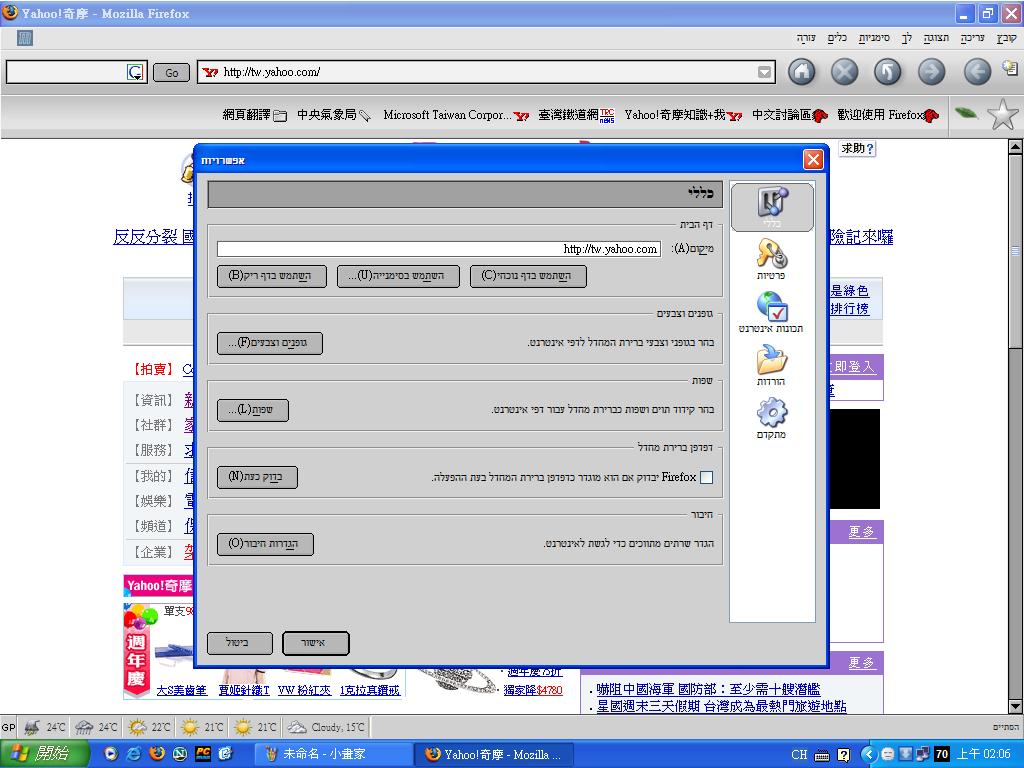The width and height of the screenshot is (1024, 768).
Task: Click the Fonts & Colors (גופנים וצבעים) button
Action: pyautogui.click(x=270, y=343)
